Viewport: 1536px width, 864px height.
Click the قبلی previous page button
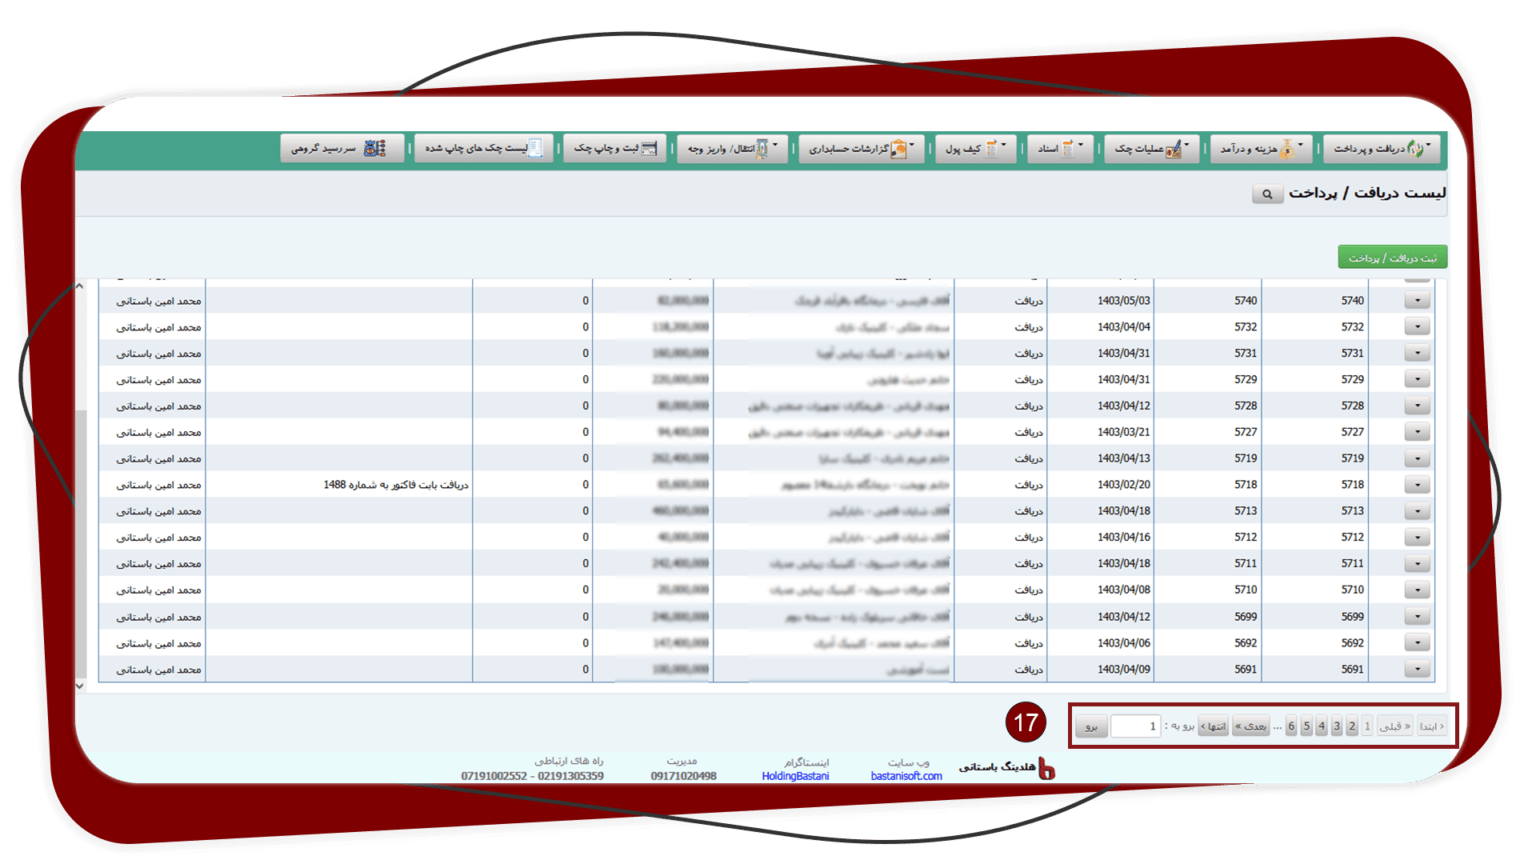coord(1395,726)
